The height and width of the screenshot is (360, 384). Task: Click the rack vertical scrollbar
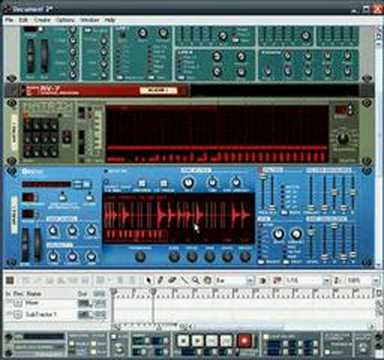(x=379, y=147)
